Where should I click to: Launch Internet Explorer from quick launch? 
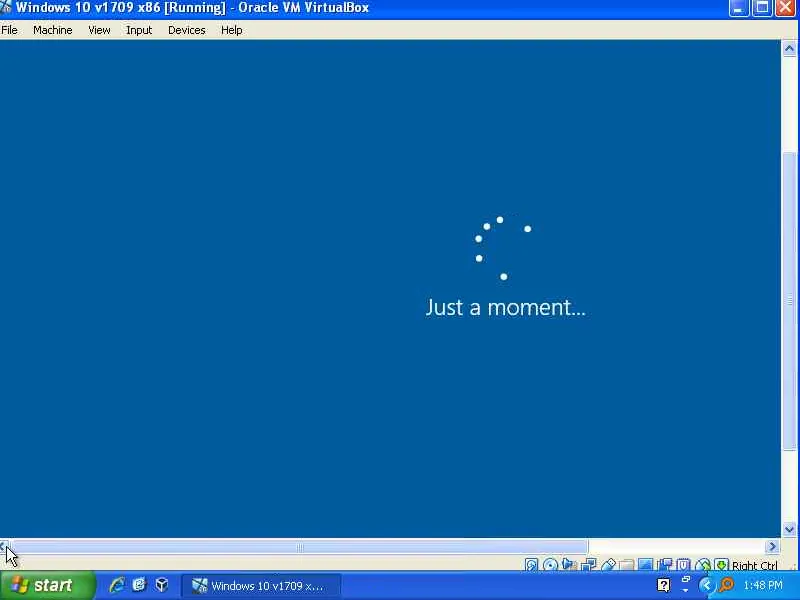click(117, 585)
